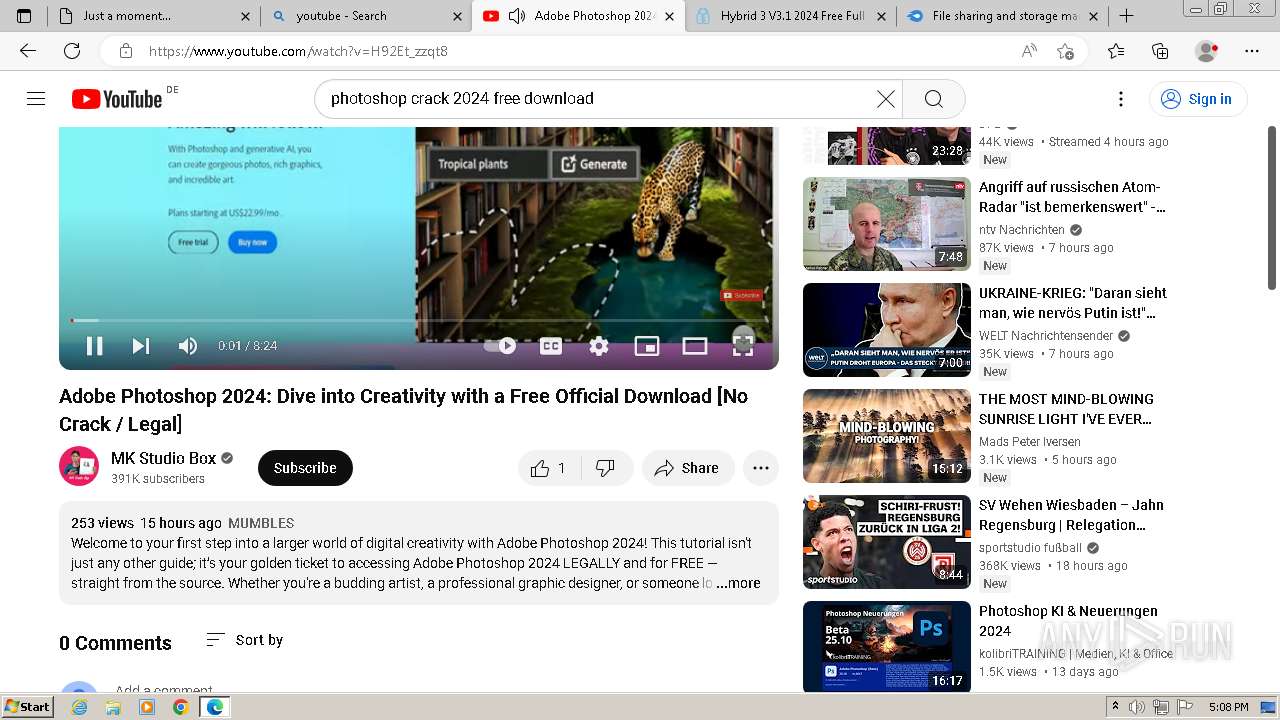The image size is (1280, 720).
Task: Go back to previous page
Action: click(28, 51)
